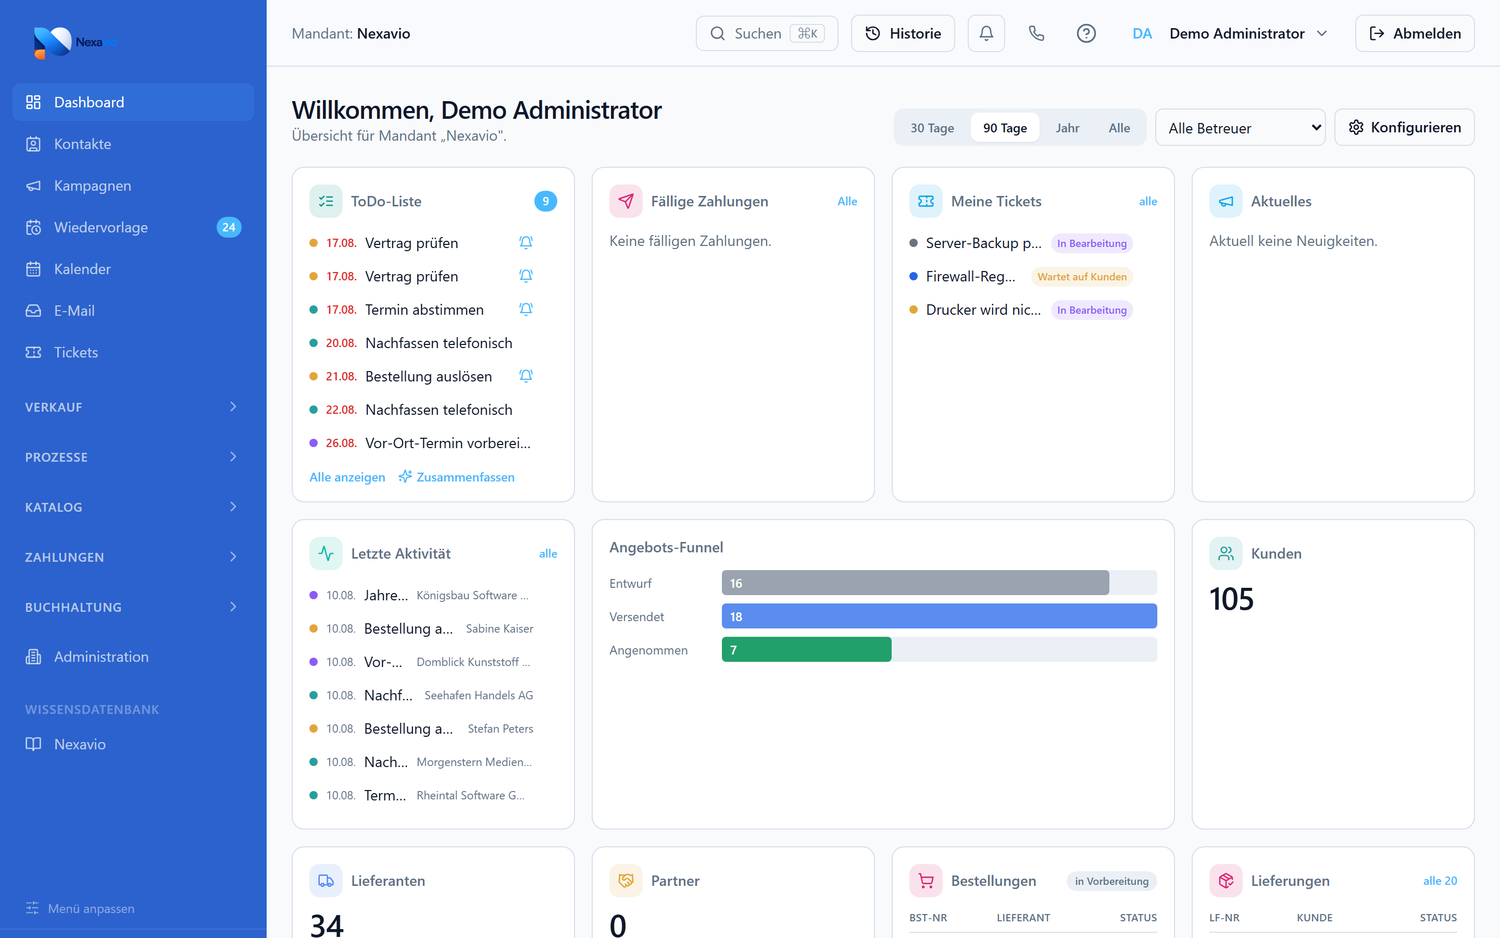The width and height of the screenshot is (1500, 938).
Task: Expand the BUCHHALTUNG sidebar section
Action: coord(133,607)
